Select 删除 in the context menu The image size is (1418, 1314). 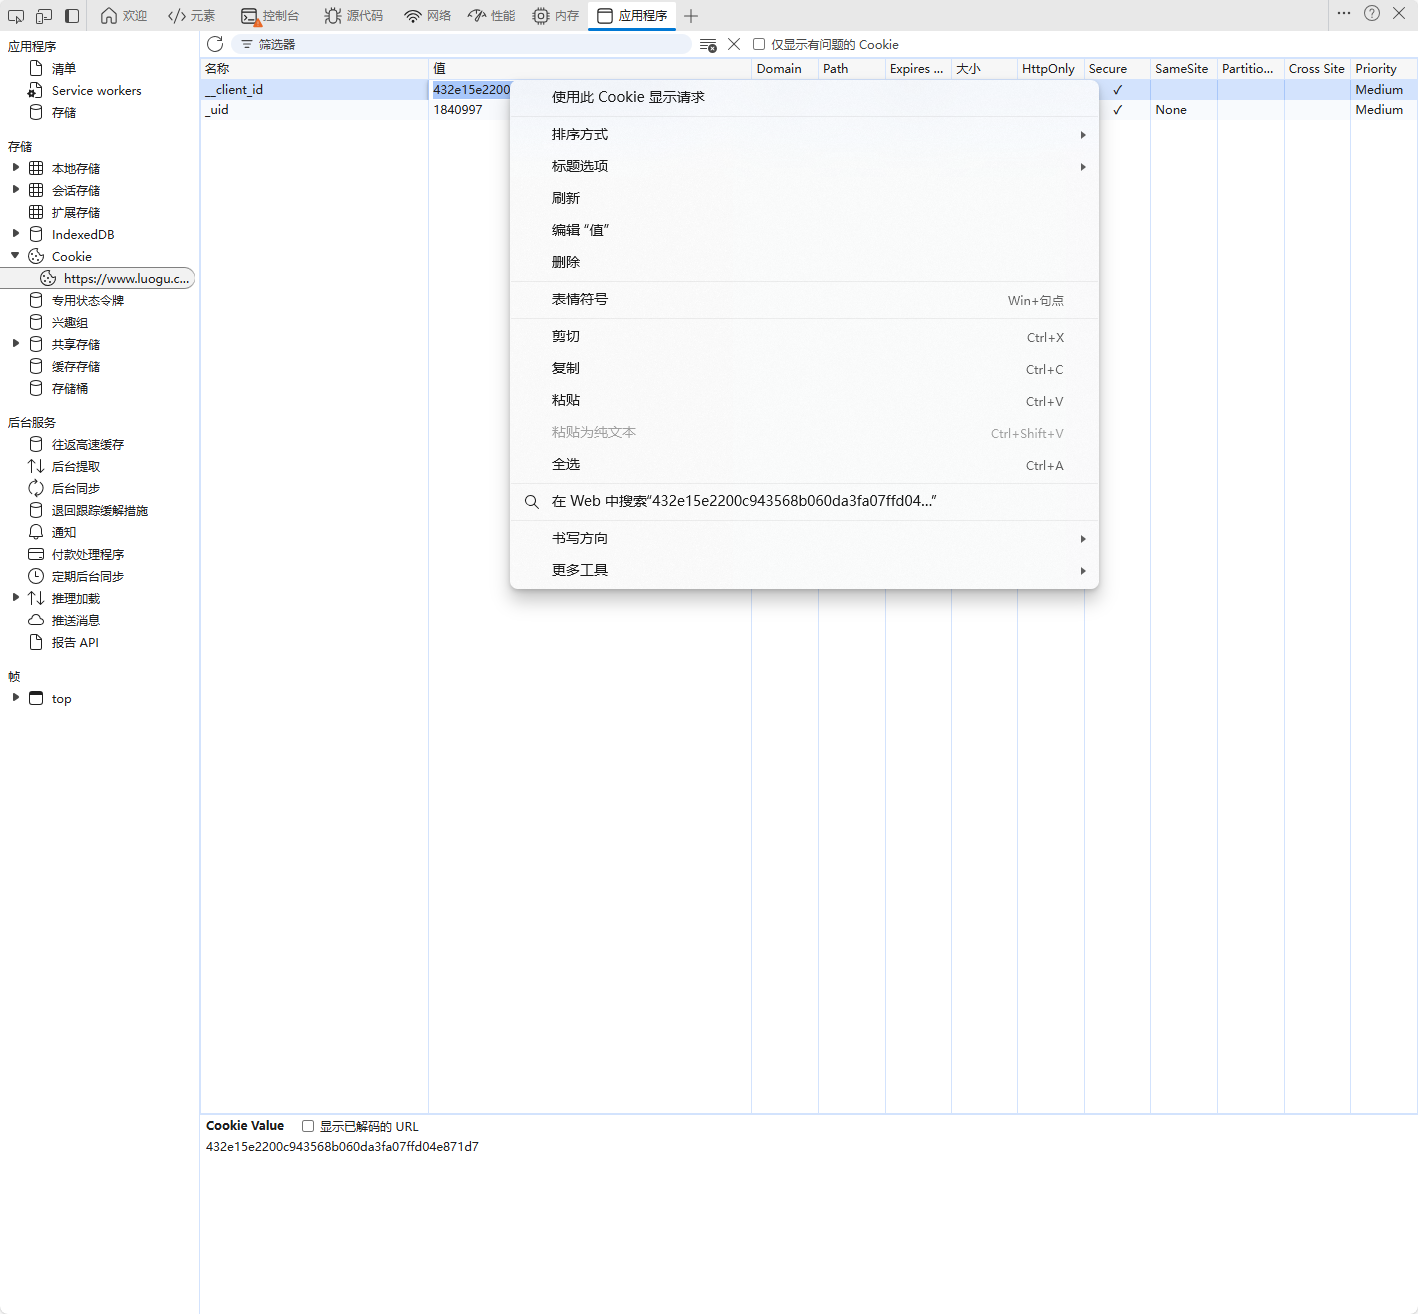click(566, 262)
